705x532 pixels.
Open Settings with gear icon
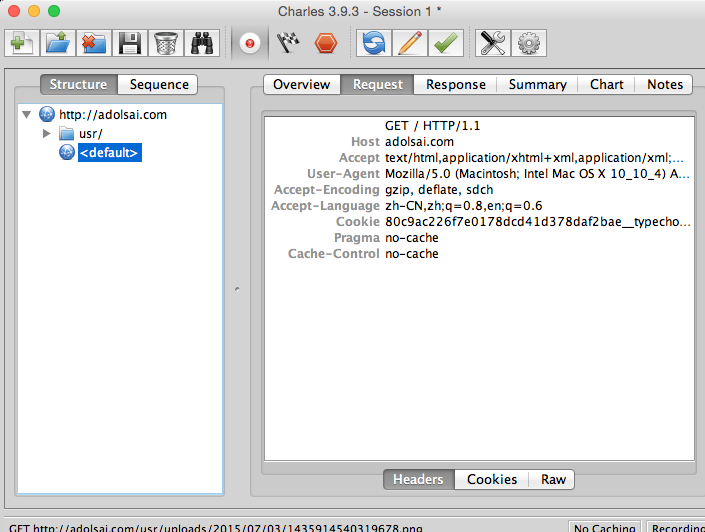529,43
